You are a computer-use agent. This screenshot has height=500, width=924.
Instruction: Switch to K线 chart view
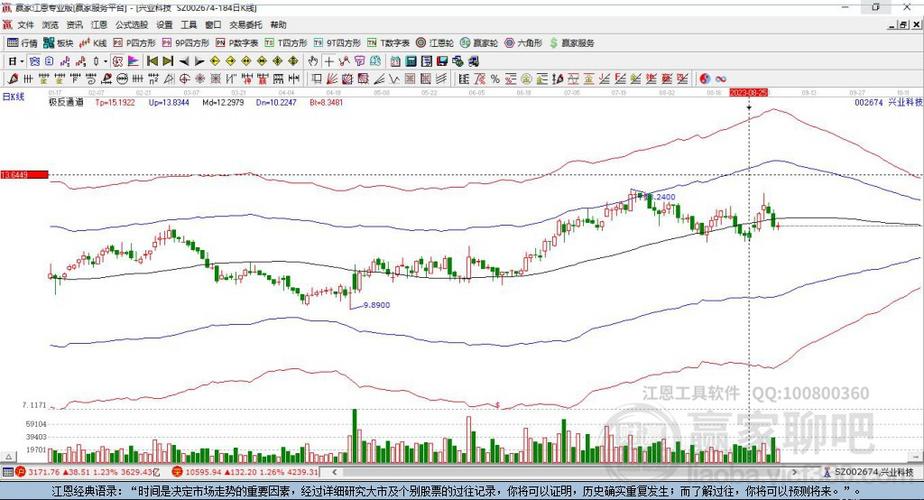pos(93,43)
